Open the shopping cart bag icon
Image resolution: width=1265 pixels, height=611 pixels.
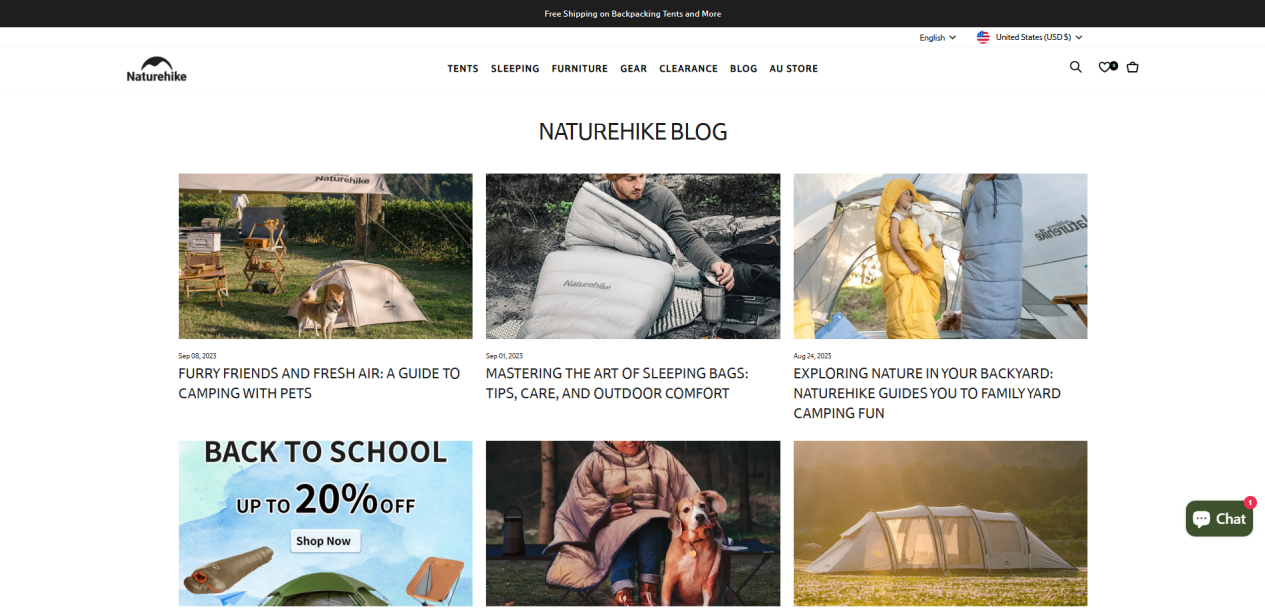click(1132, 67)
